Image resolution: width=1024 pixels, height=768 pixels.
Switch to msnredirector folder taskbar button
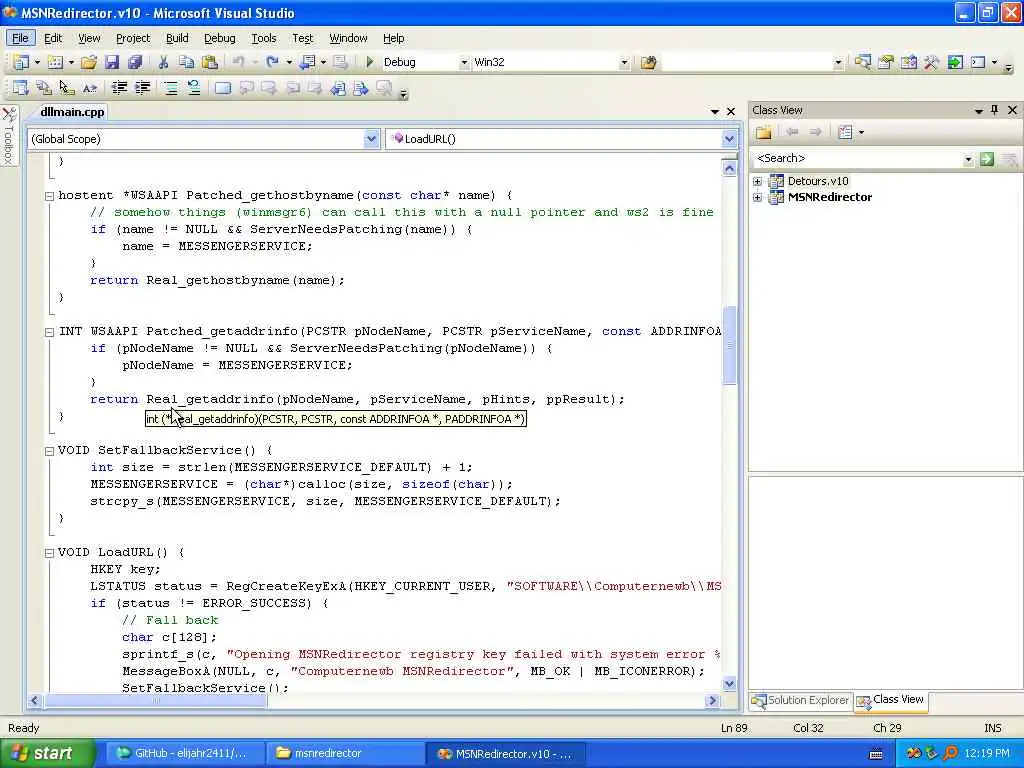pyautogui.click(x=345, y=754)
